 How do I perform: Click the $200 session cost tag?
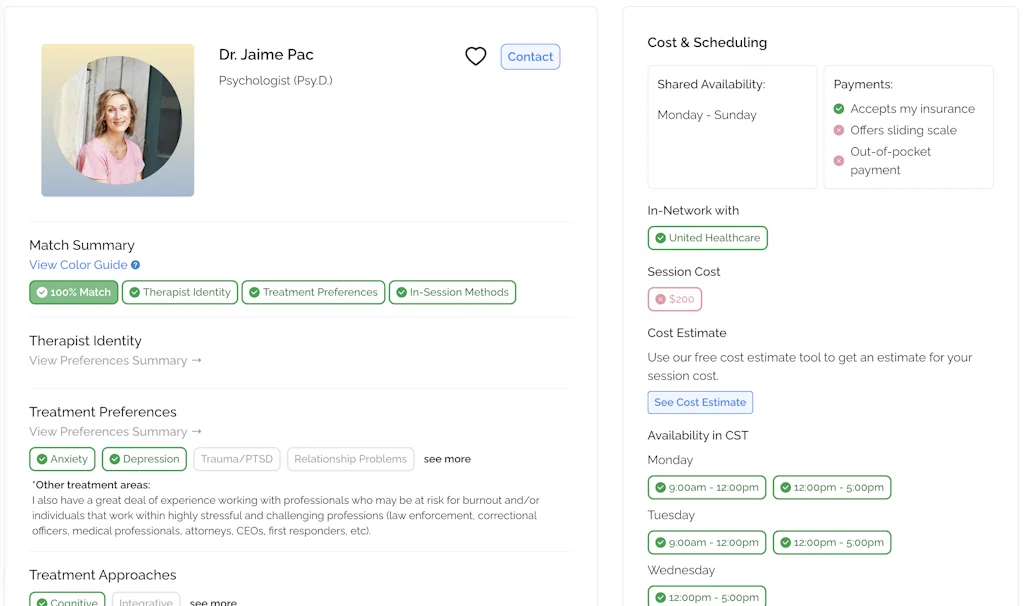coord(675,299)
